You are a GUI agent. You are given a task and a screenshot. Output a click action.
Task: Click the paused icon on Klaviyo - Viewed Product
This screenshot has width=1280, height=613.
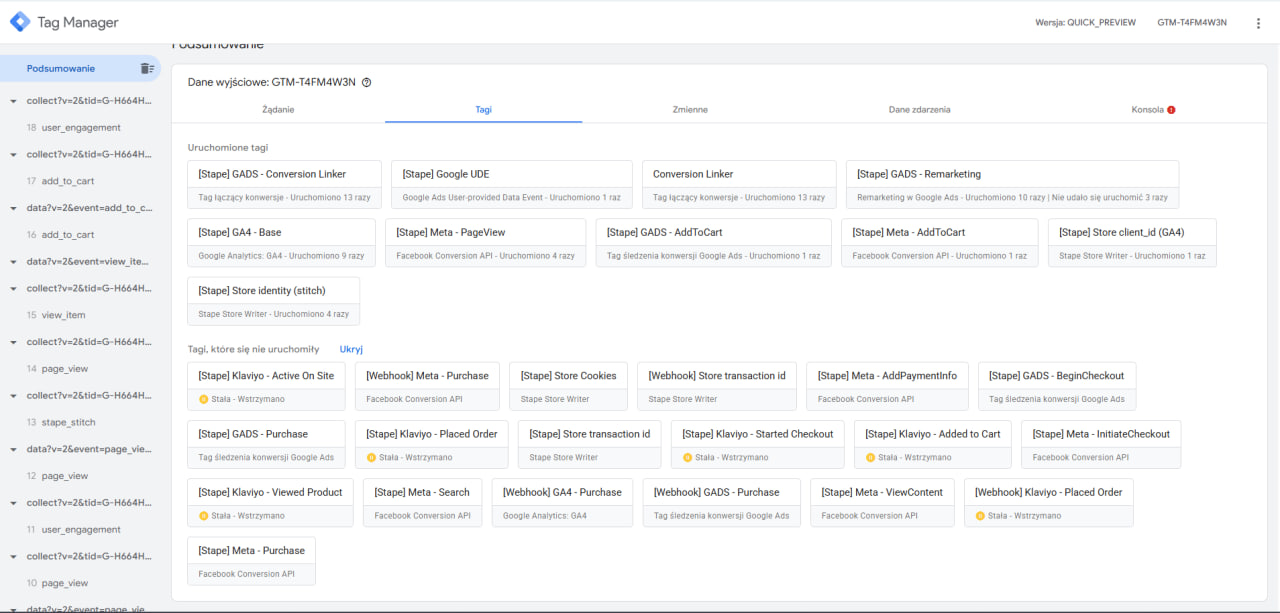tap(203, 516)
